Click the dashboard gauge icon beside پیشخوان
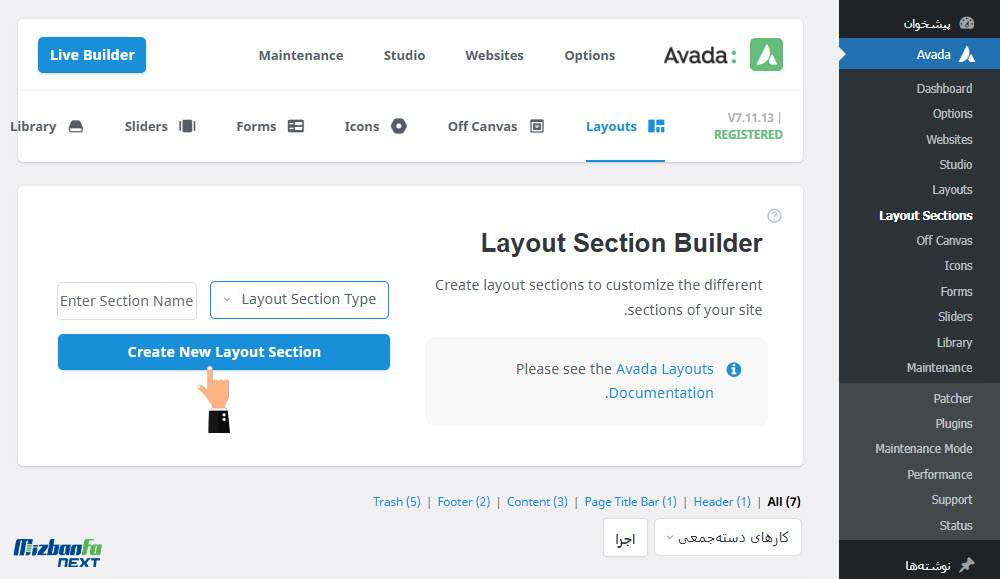Viewport: 1000px width, 579px height. click(x=967, y=23)
